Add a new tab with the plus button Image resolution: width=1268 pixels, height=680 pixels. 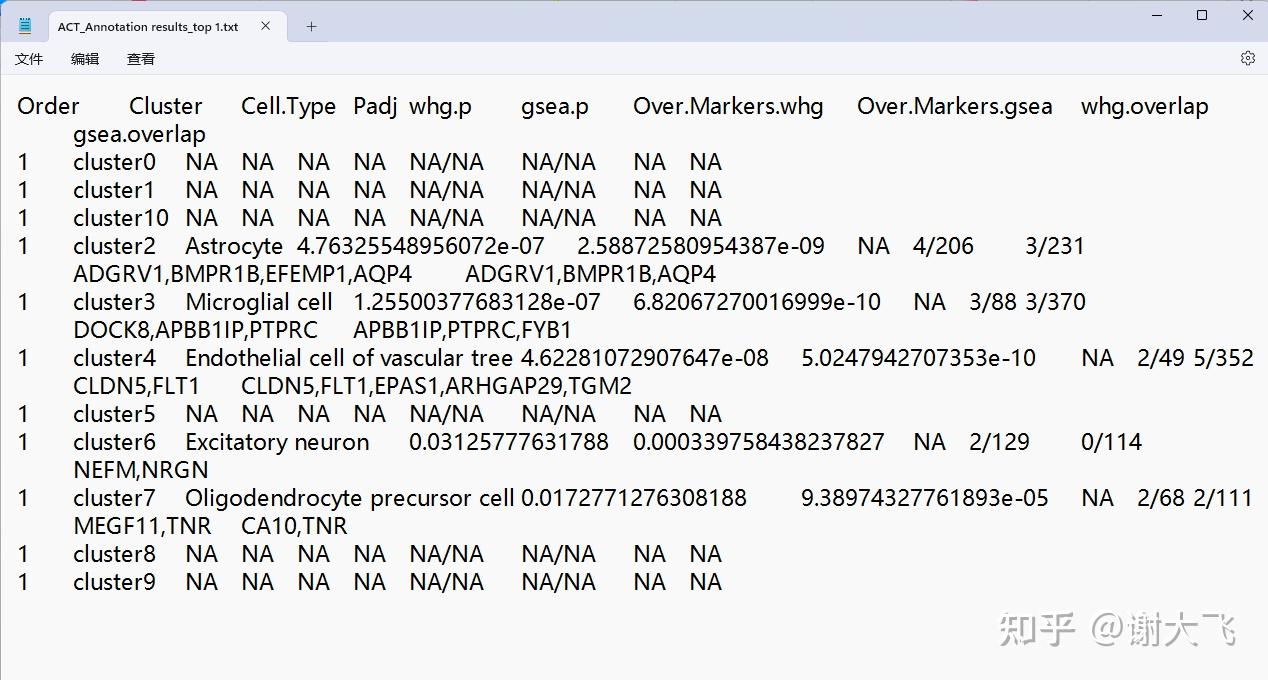(311, 27)
